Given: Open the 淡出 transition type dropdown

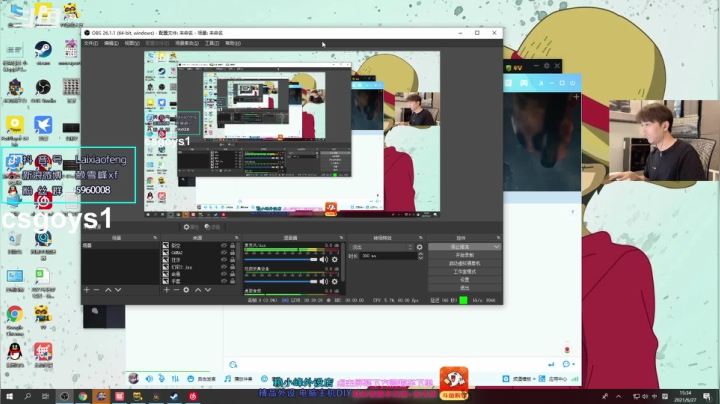Looking at the screenshot, I should click(382, 247).
